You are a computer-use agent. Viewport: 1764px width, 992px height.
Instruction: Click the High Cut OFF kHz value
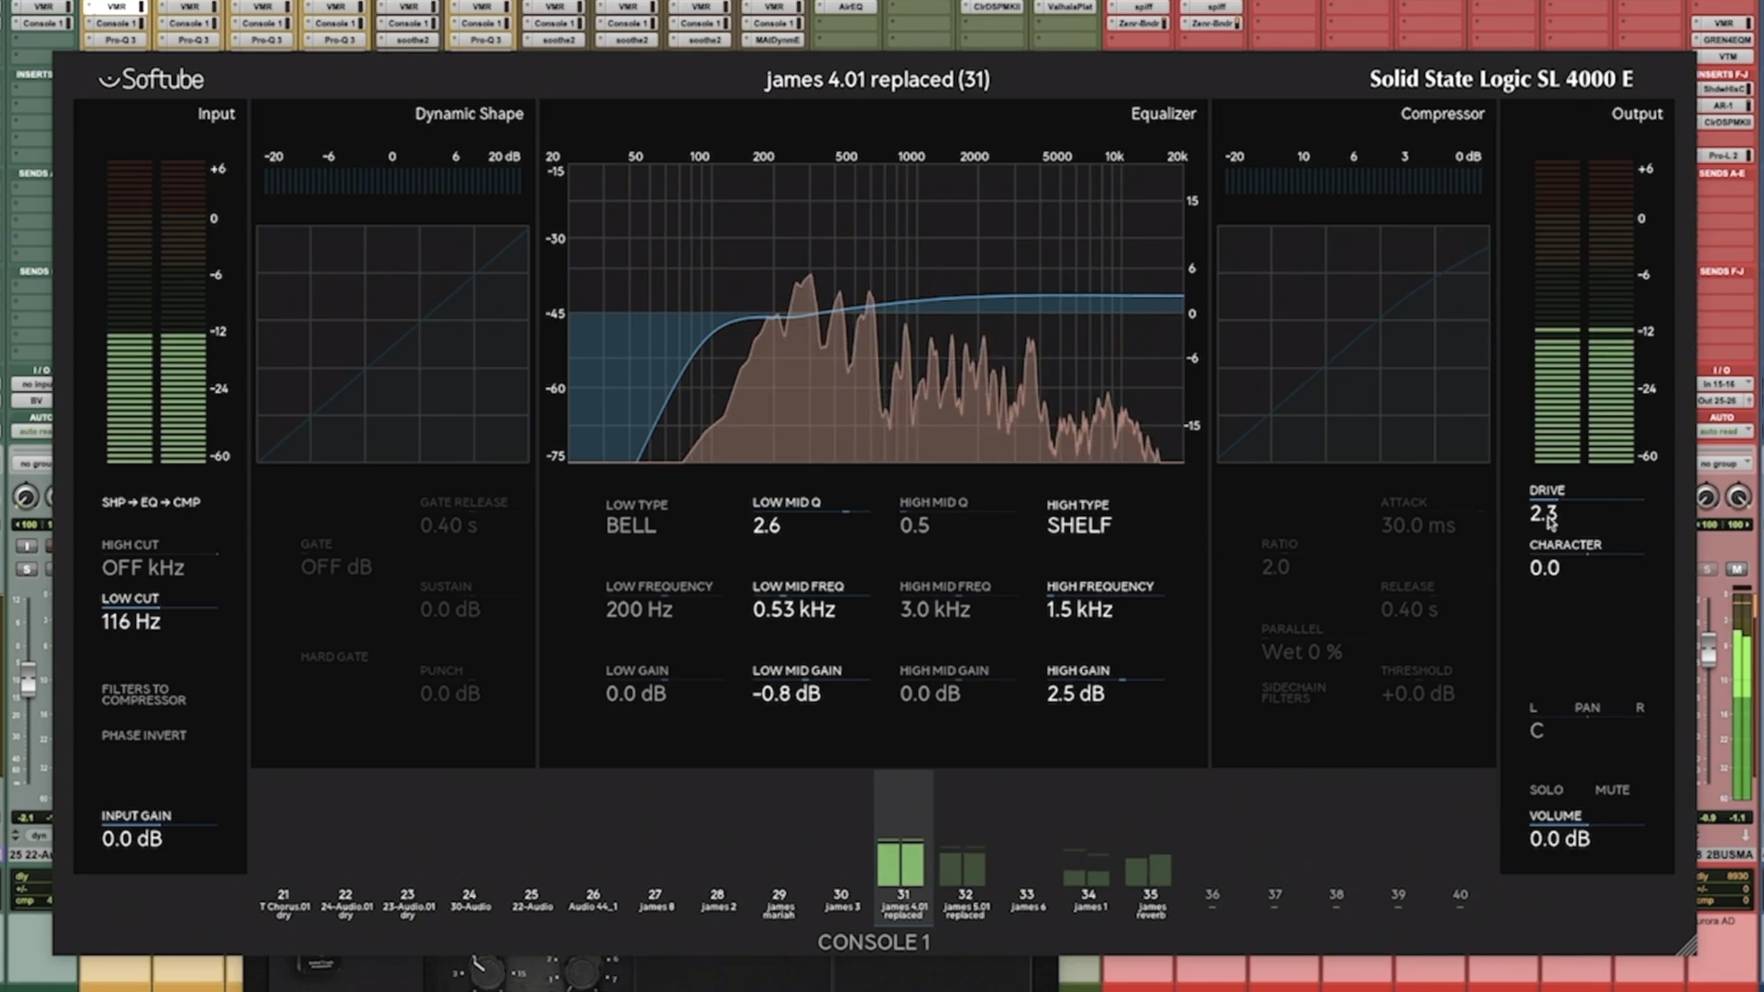142,567
